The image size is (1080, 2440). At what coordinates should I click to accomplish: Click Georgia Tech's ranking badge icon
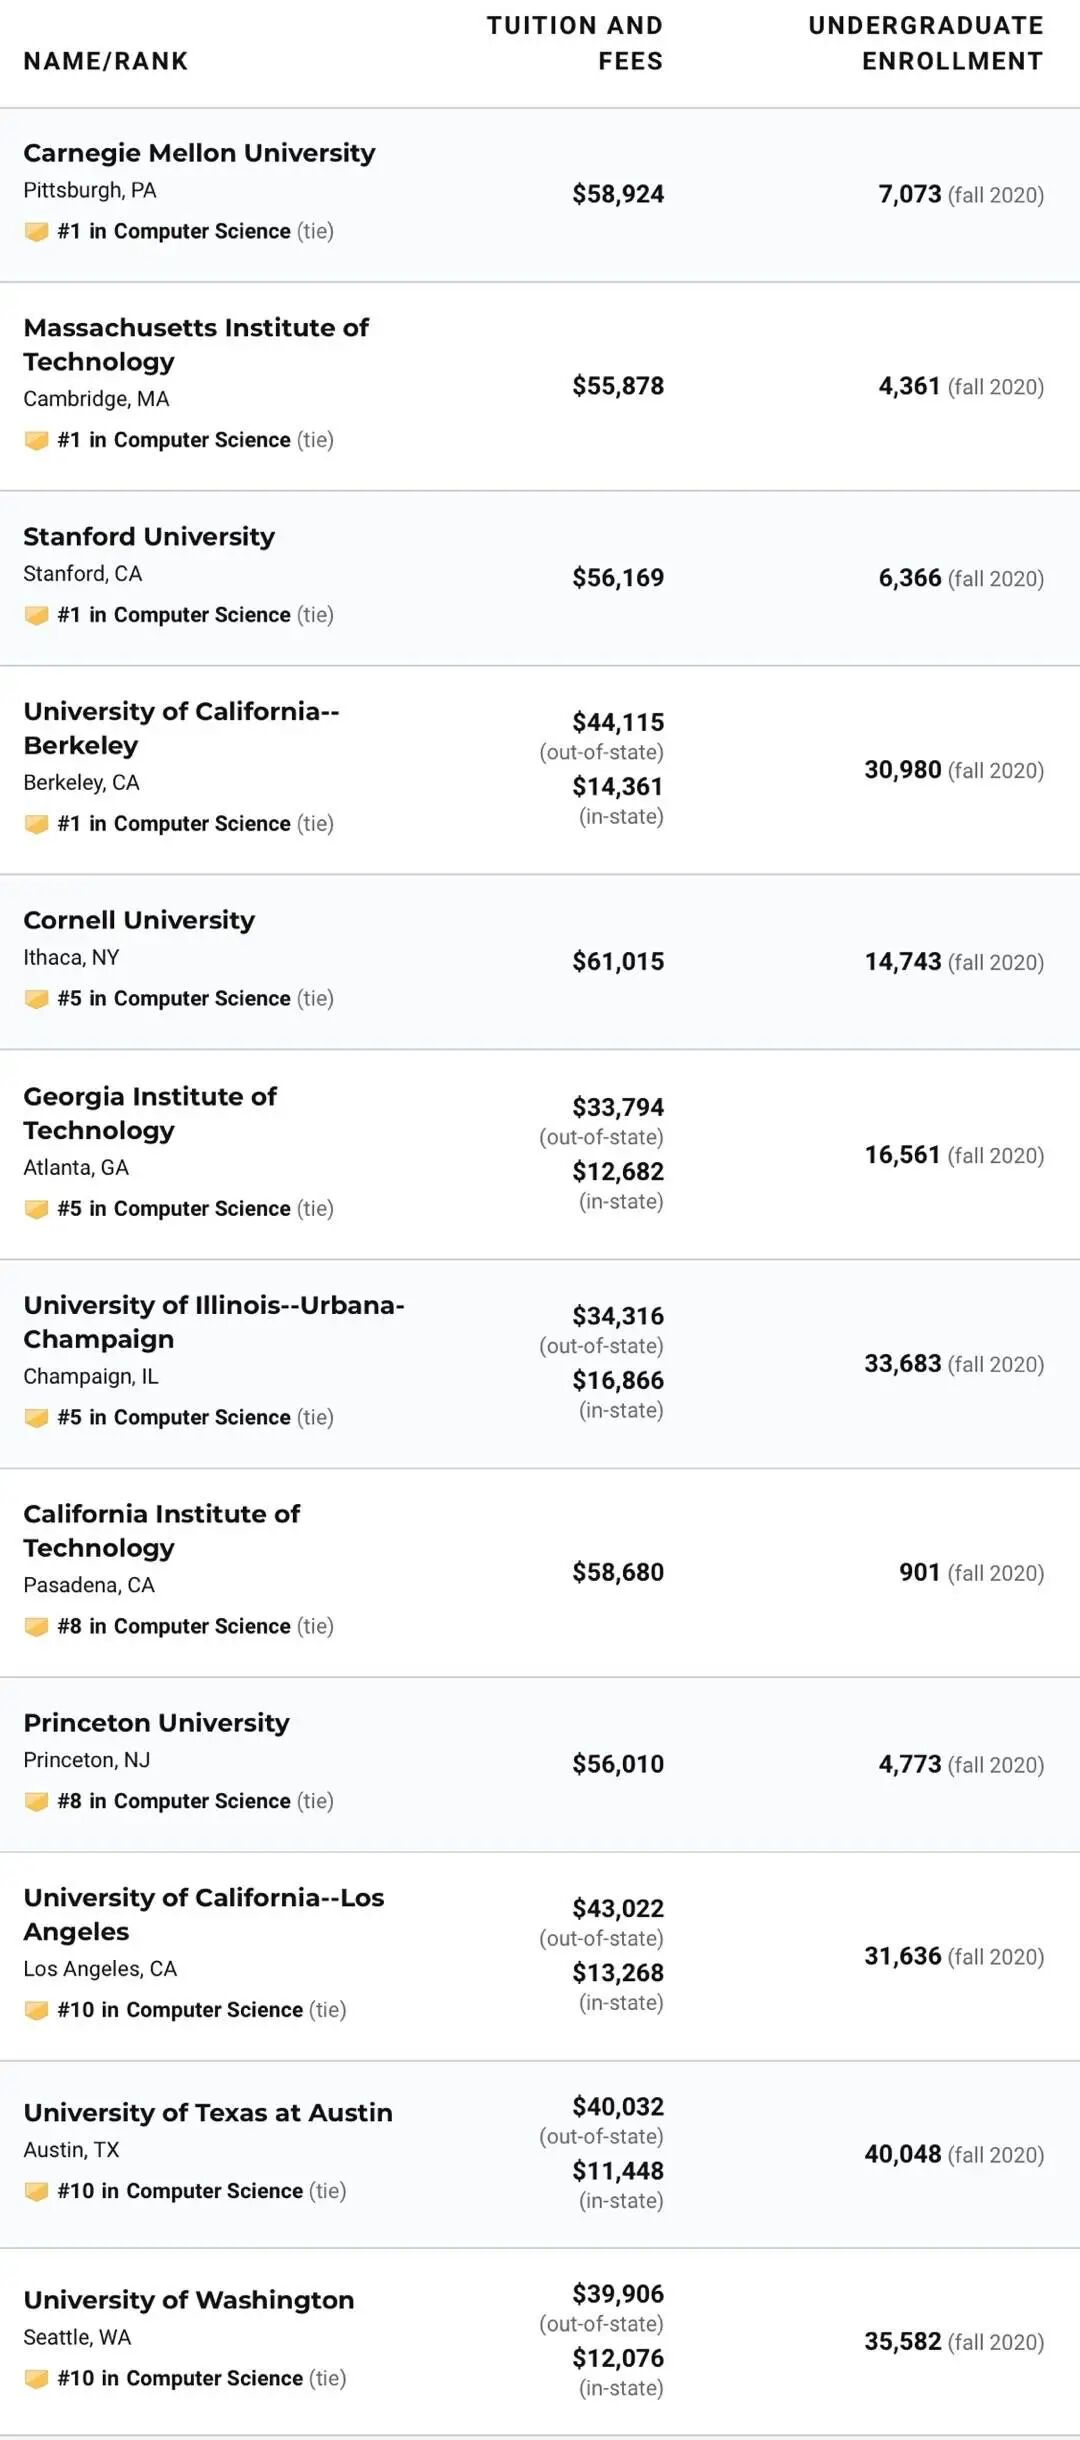tap(36, 1210)
